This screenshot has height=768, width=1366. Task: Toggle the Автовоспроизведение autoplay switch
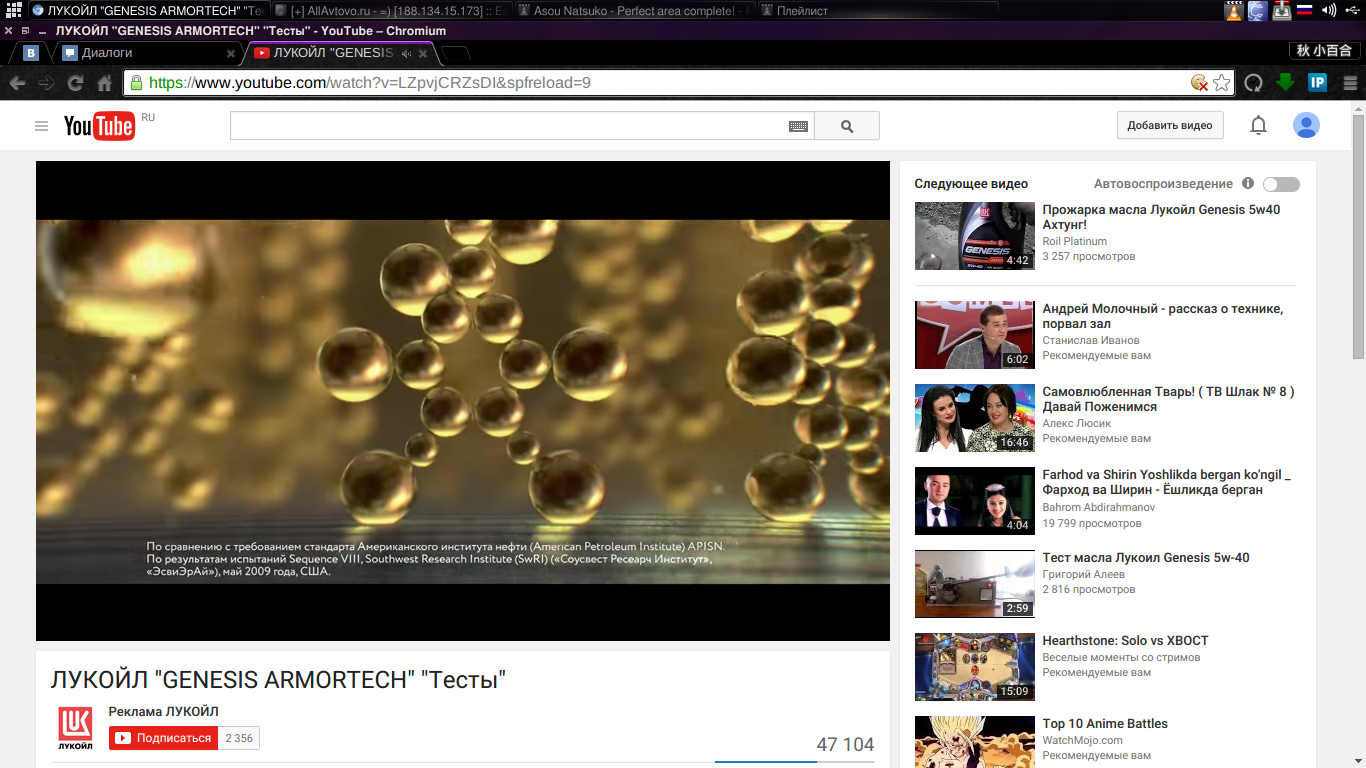[x=1281, y=184]
